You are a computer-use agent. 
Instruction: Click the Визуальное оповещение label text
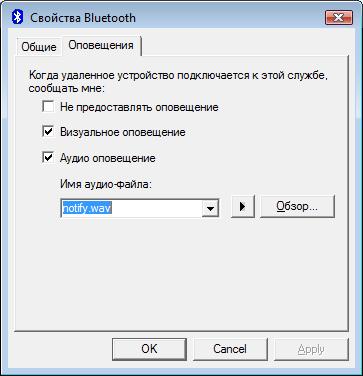123,132
